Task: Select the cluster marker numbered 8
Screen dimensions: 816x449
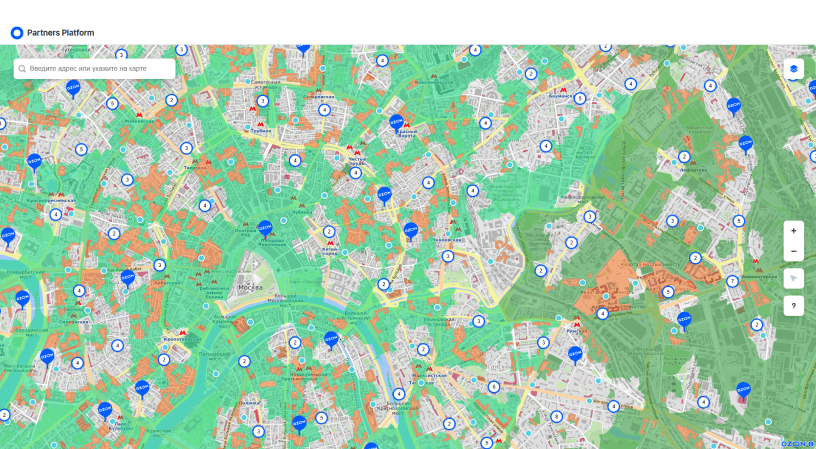Action: coord(556,417)
